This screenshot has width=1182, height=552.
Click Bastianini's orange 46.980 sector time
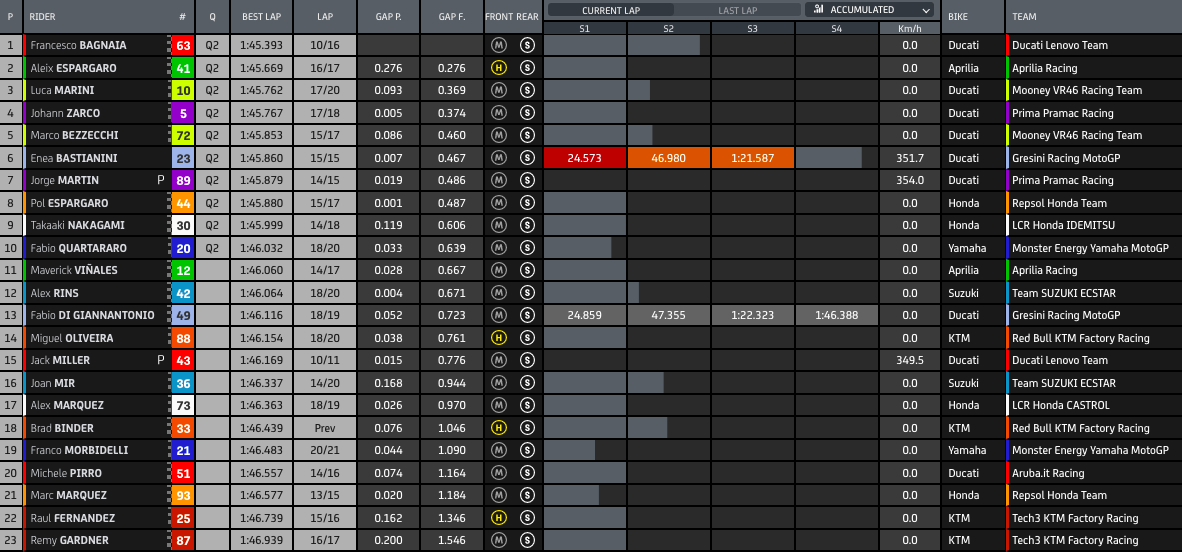point(669,158)
